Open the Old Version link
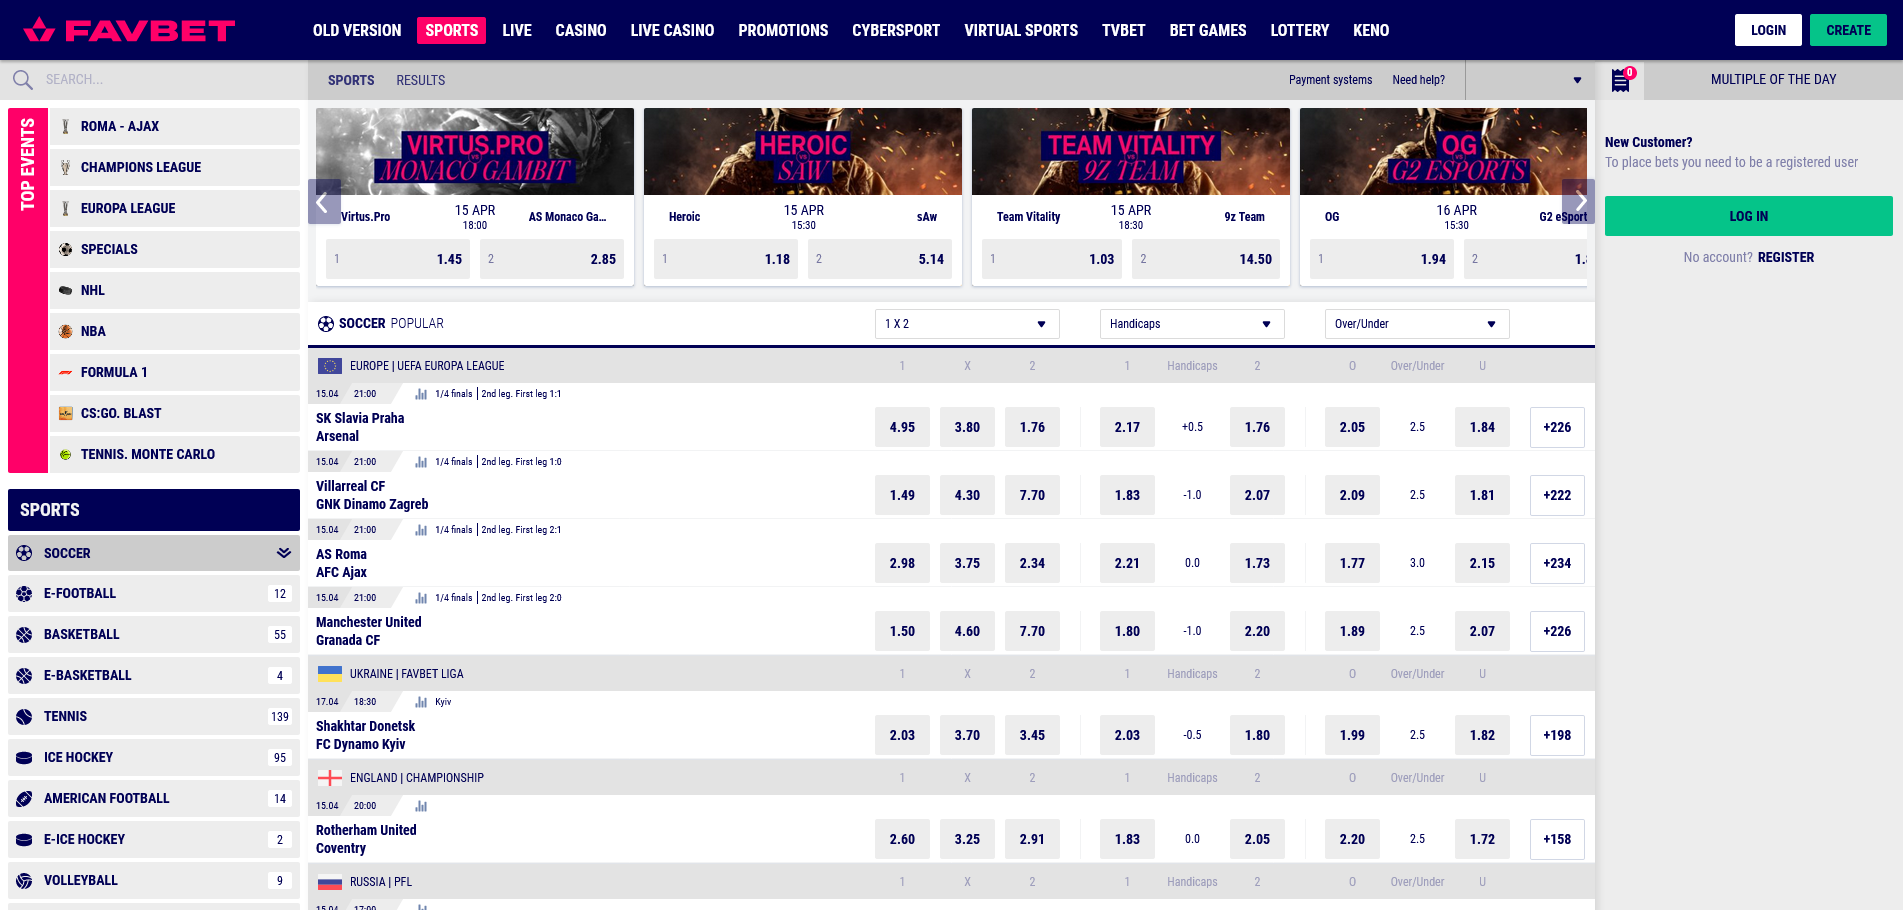The height and width of the screenshot is (910, 1903). click(x=357, y=30)
